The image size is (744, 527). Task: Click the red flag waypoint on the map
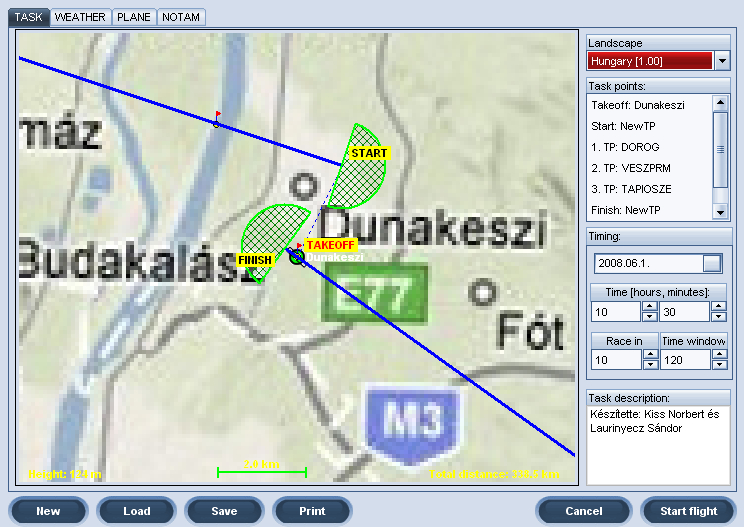click(216, 120)
